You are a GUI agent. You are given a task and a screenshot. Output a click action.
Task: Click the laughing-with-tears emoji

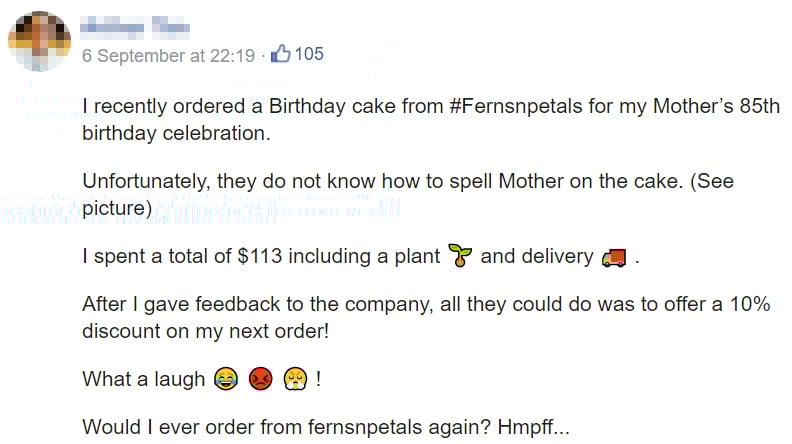tap(224, 379)
